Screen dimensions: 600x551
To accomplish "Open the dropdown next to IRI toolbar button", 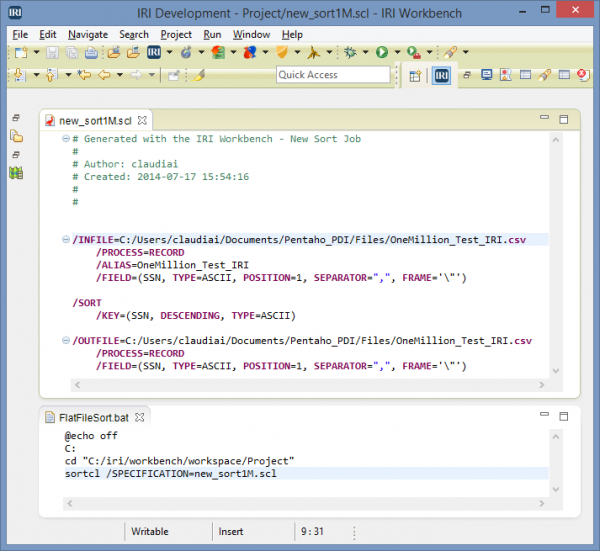I will coord(170,52).
